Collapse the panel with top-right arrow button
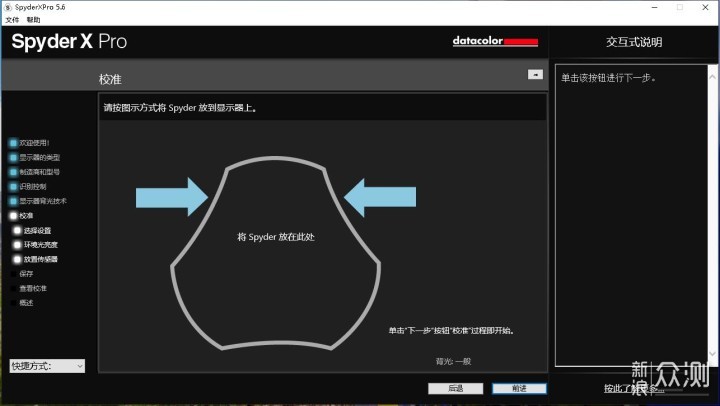This screenshot has height=406, width=720. tap(535, 74)
